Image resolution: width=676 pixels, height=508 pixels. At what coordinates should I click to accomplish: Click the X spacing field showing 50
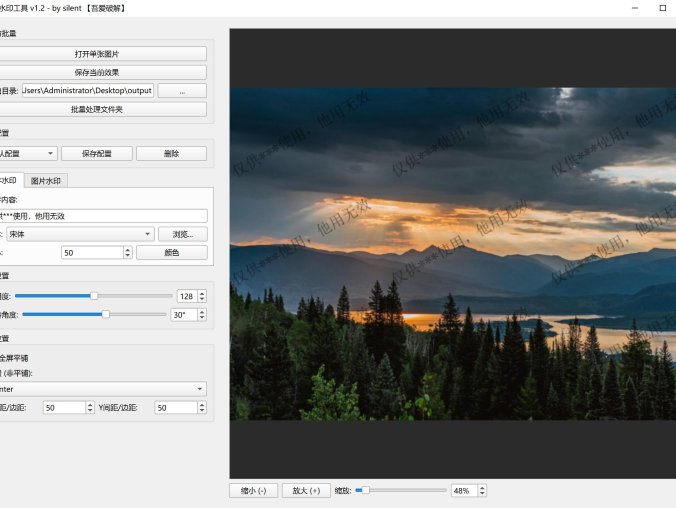(x=64, y=408)
